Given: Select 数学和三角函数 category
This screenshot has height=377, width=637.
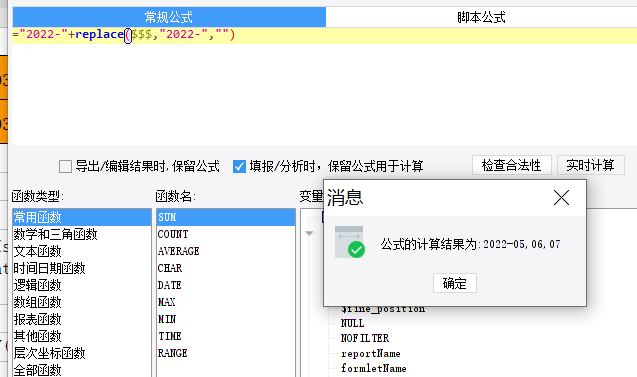Looking at the screenshot, I should click(82, 234).
